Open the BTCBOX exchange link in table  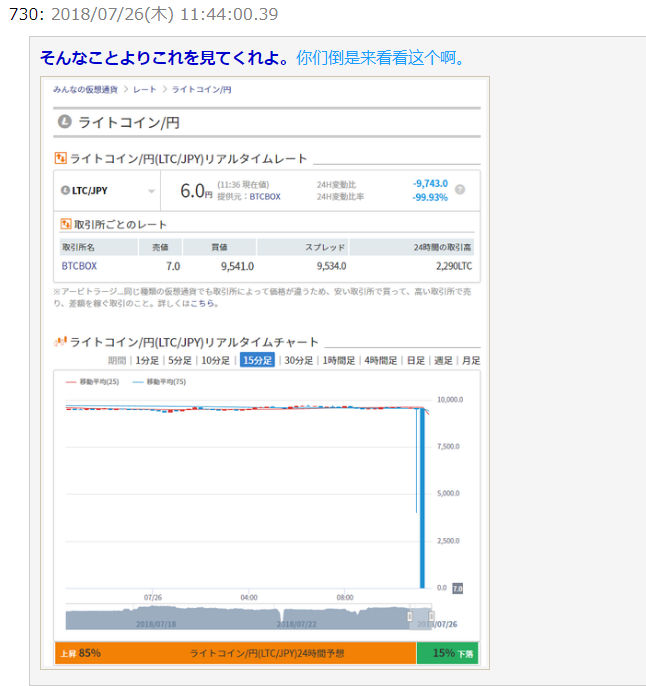point(79,266)
